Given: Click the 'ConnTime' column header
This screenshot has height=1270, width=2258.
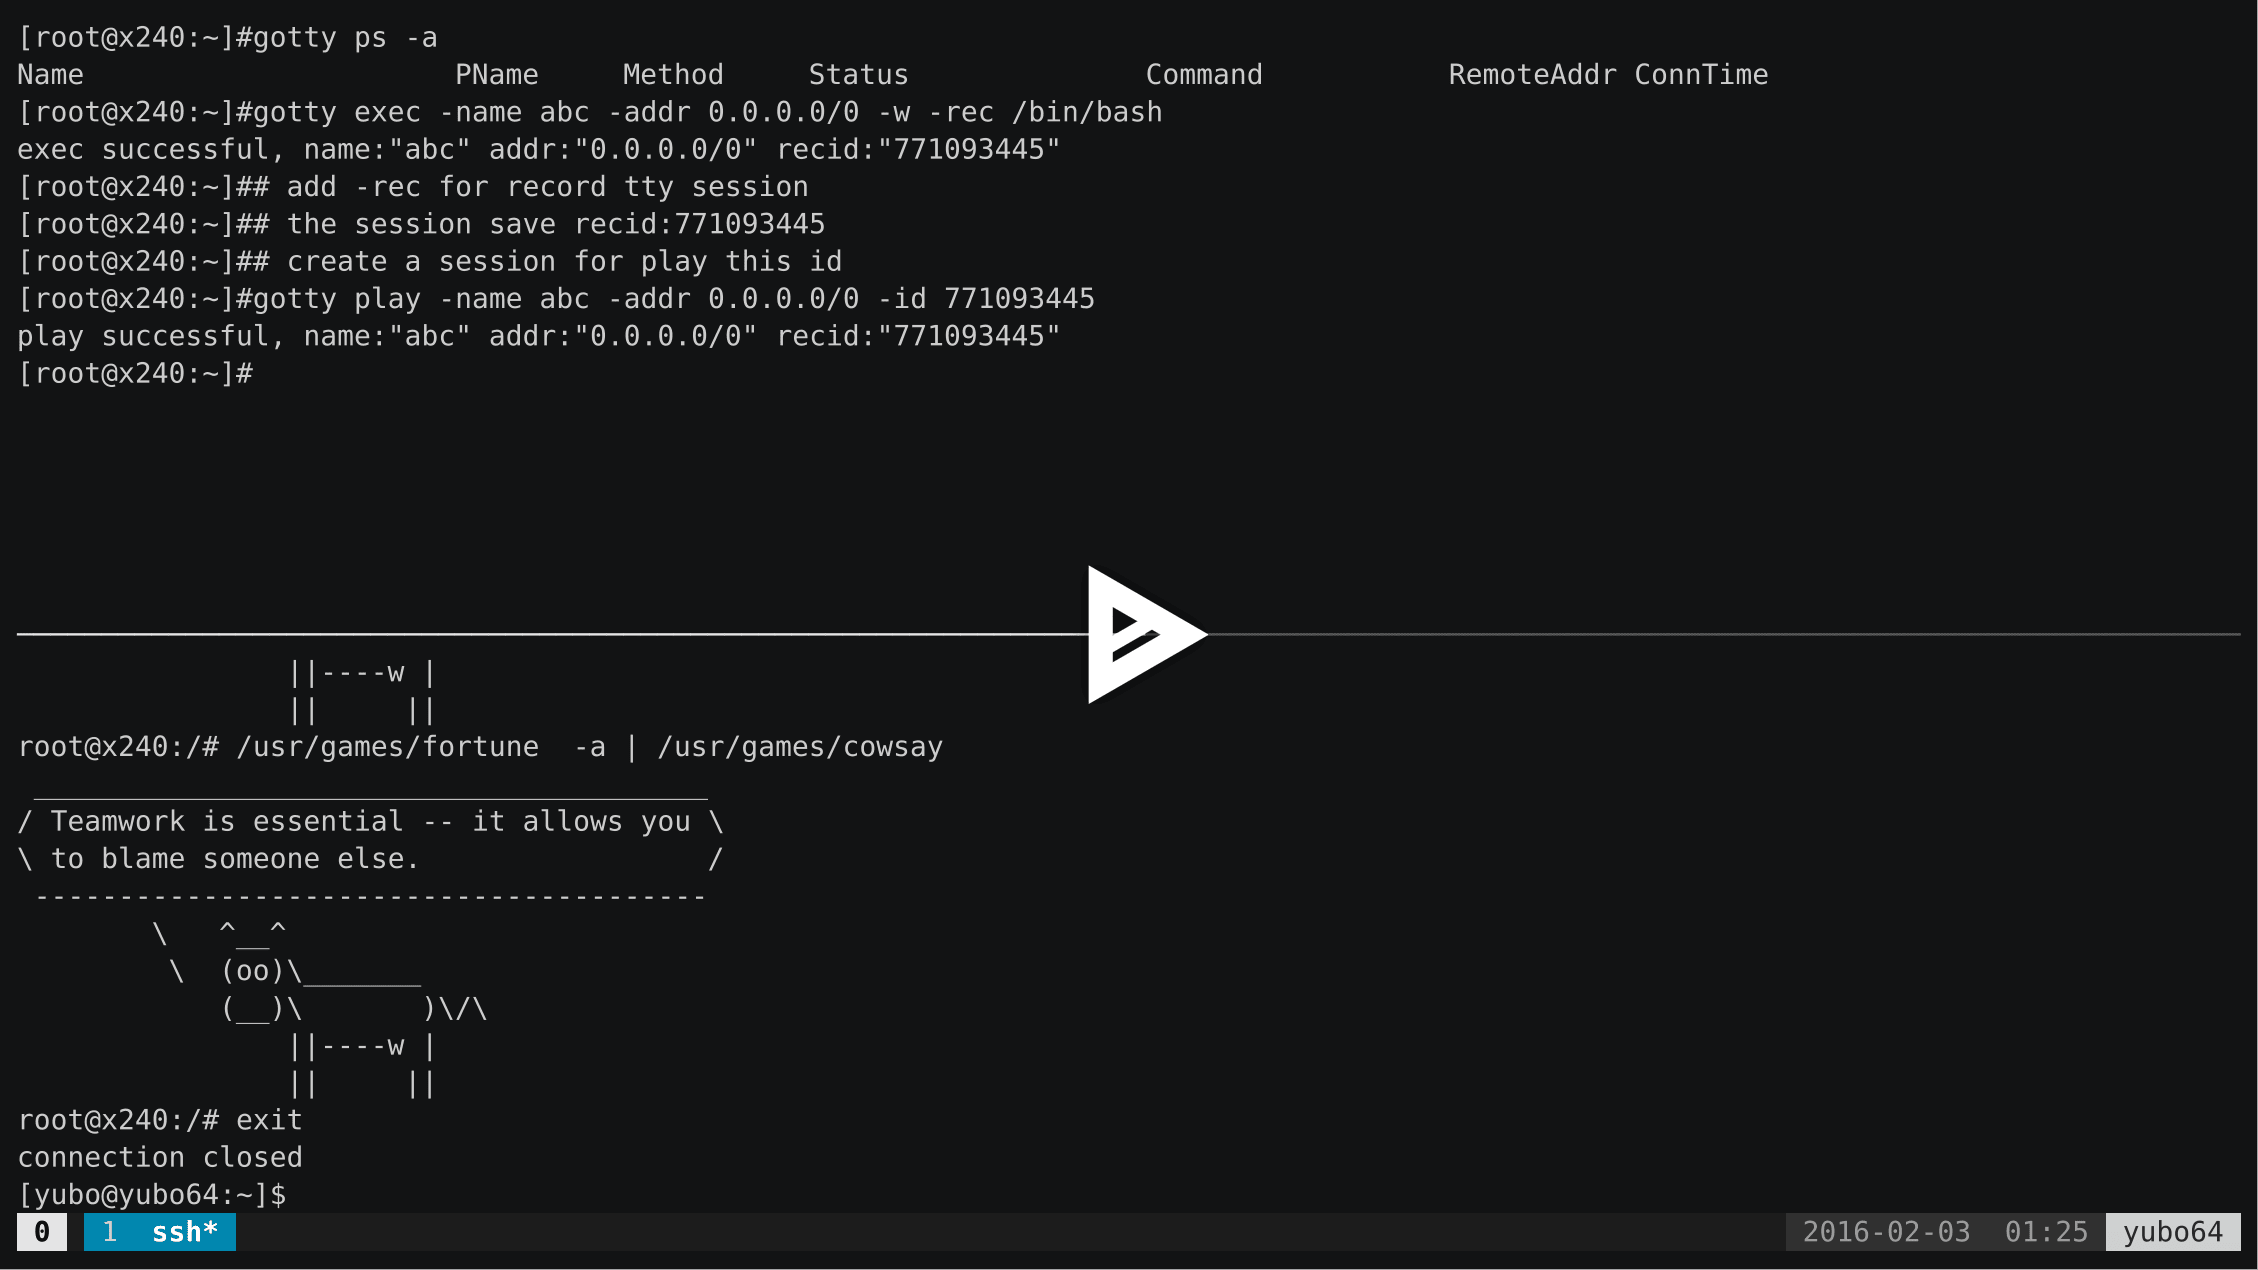Looking at the screenshot, I should pos(1701,75).
